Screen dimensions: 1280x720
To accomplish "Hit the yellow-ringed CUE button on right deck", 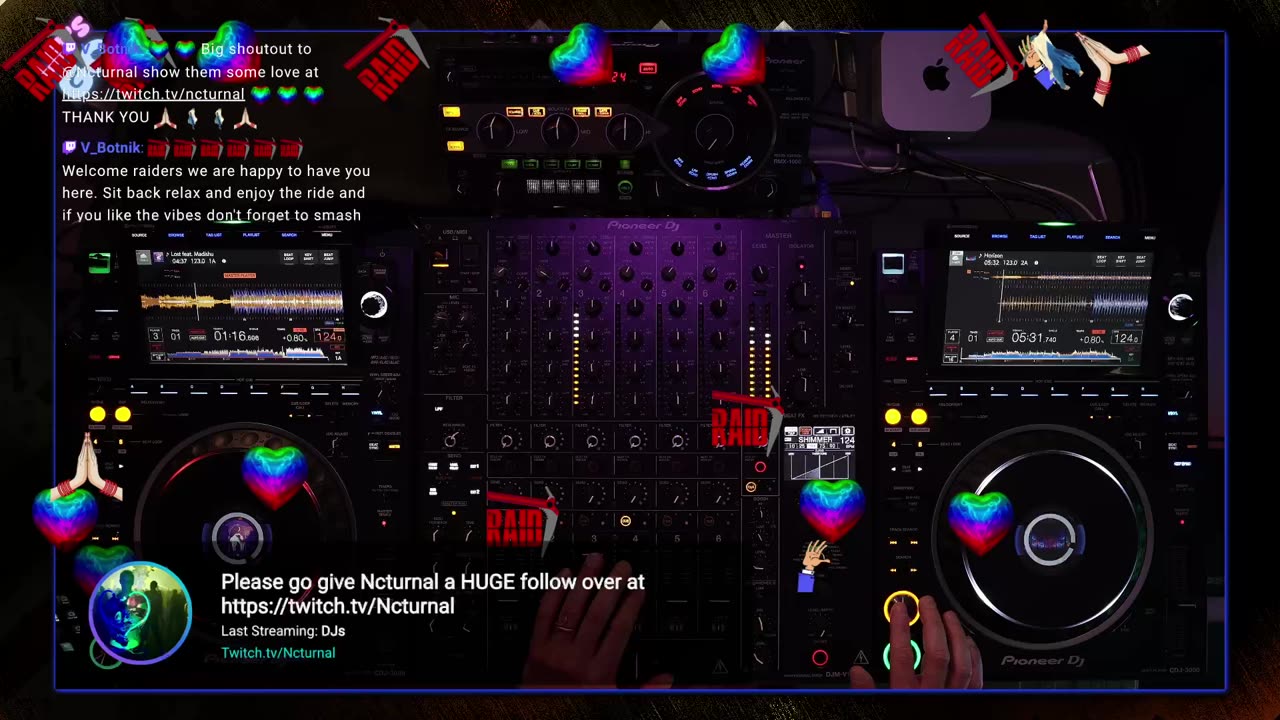I will click(x=901, y=608).
